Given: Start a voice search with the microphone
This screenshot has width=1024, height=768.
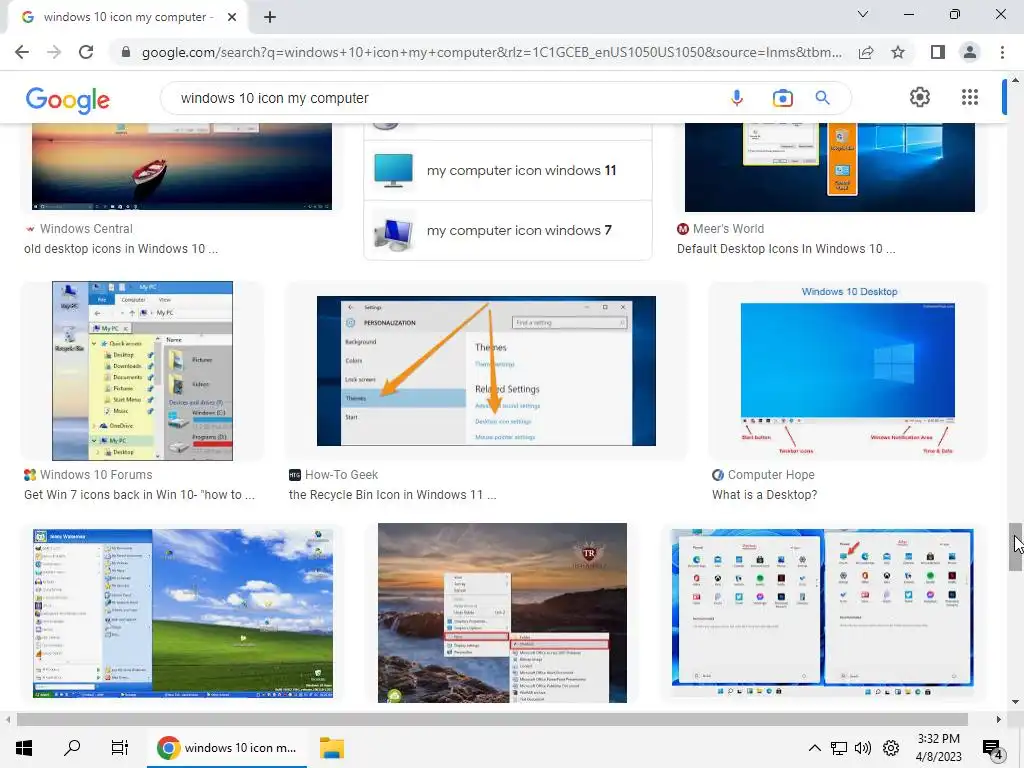Looking at the screenshot, I should coord(737,98).
